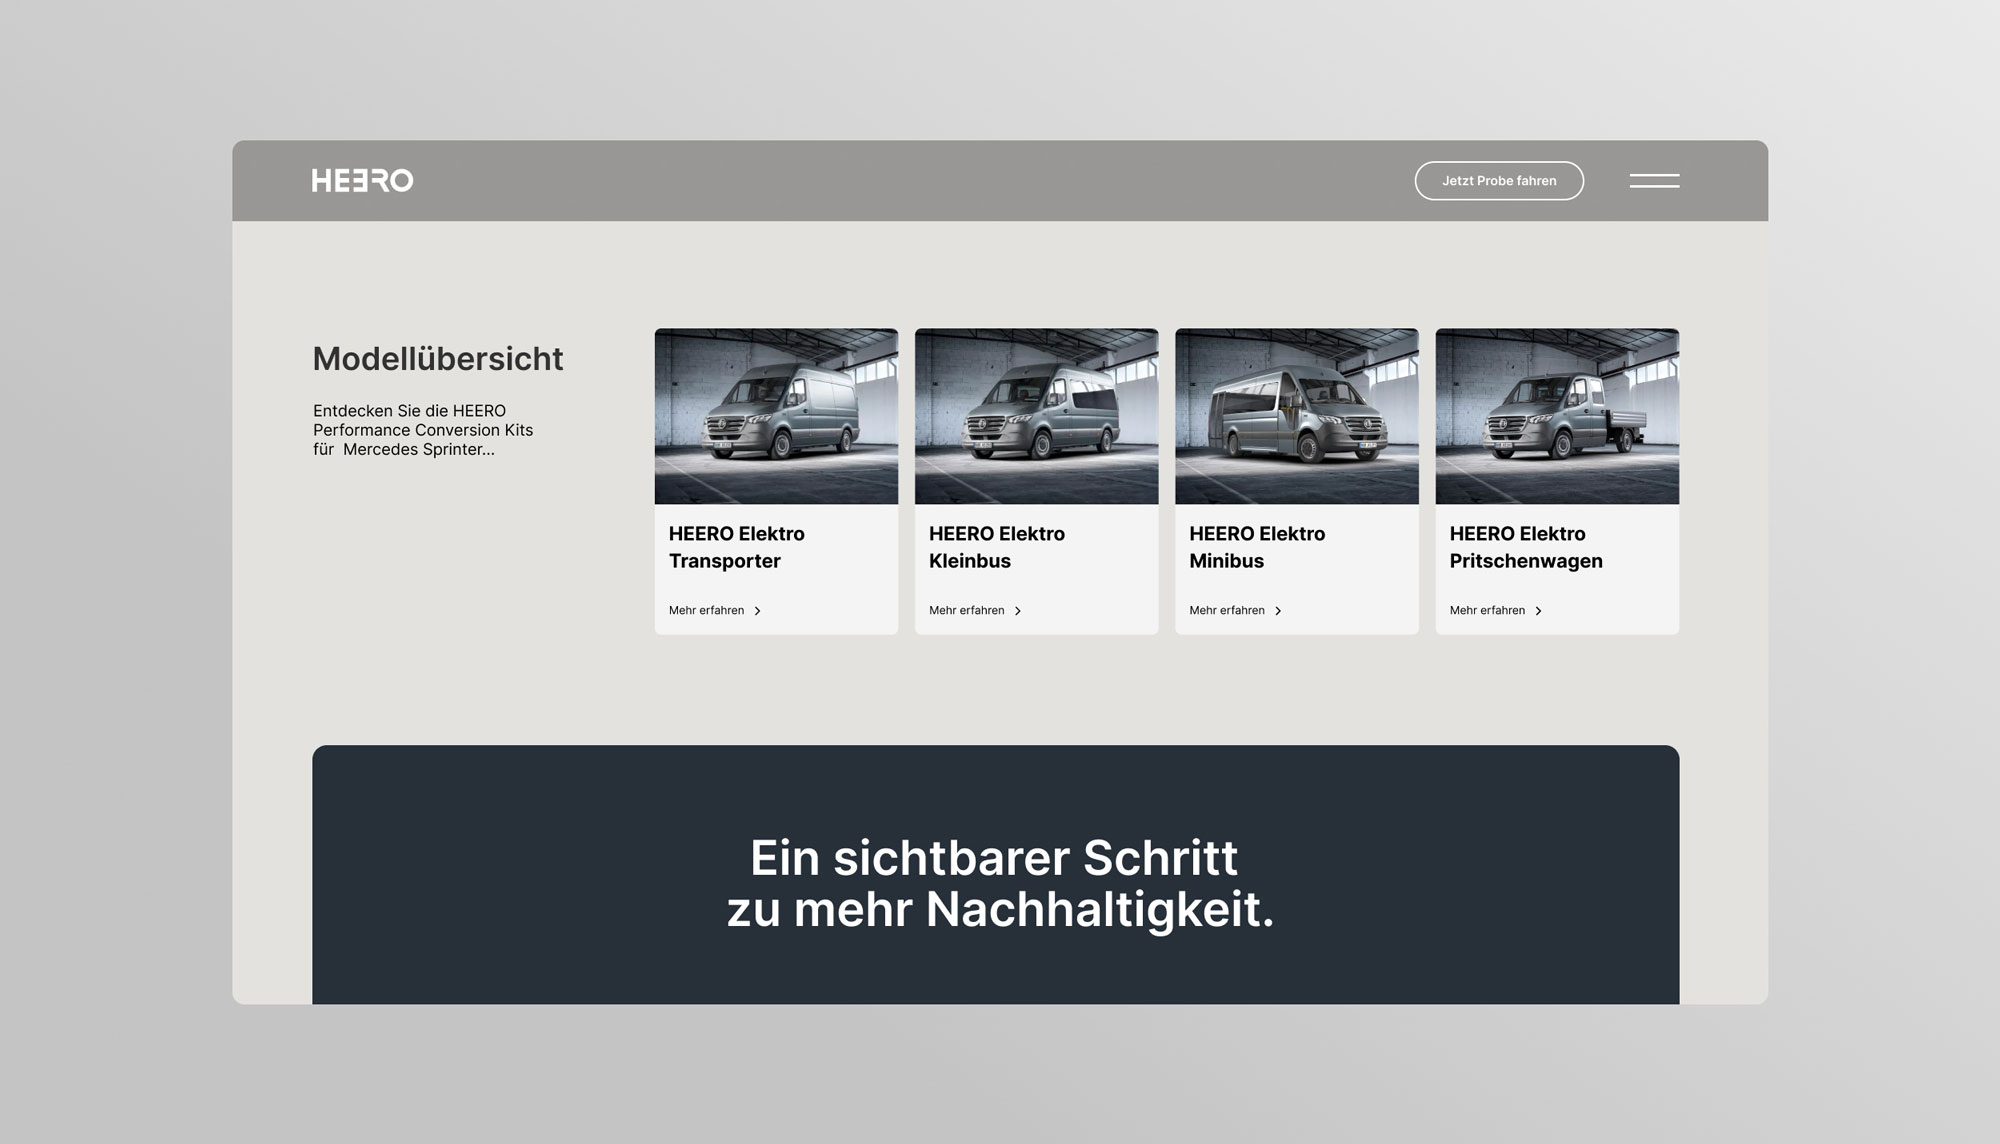Open the Elektro Transporter van thumbnail
2000x1144 pixels.
coord(776,416)
